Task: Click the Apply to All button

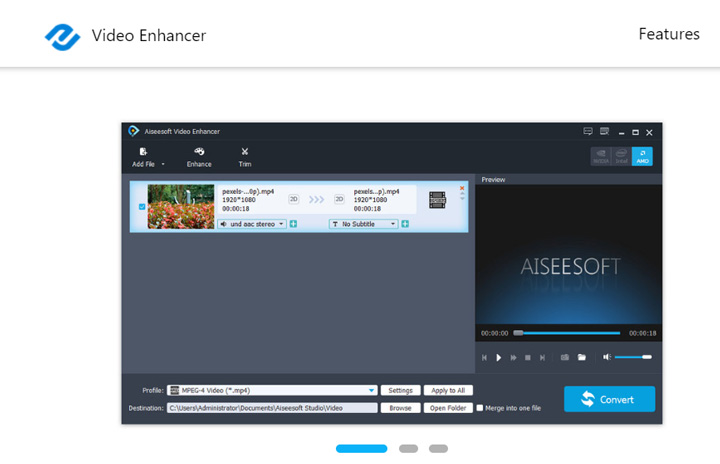Action: pos(448,390)
